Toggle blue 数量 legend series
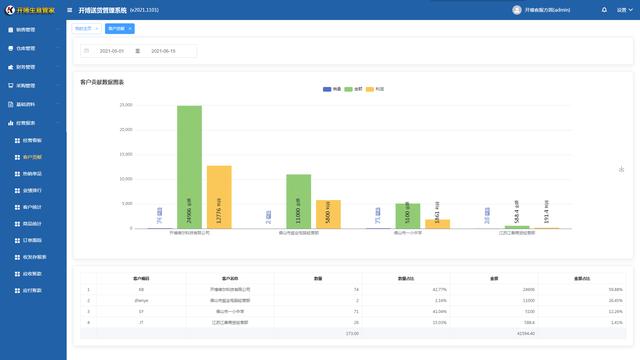Viewport: 640px width, 360px height. pos(332,89)
